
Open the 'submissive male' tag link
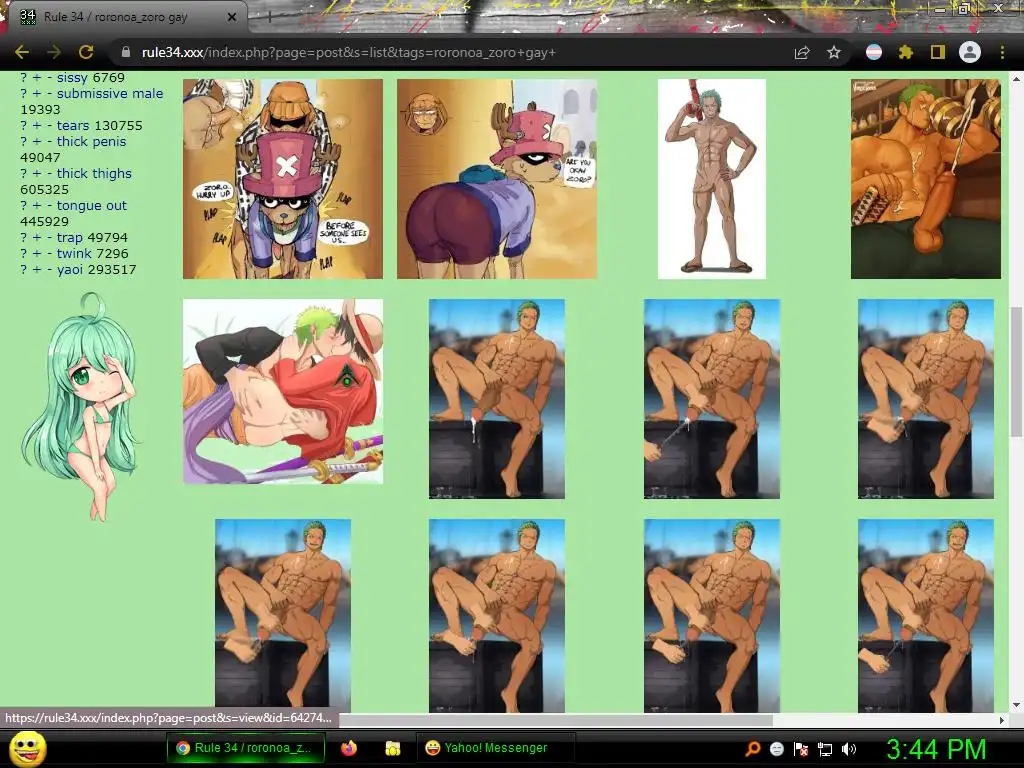click(110, 93)
